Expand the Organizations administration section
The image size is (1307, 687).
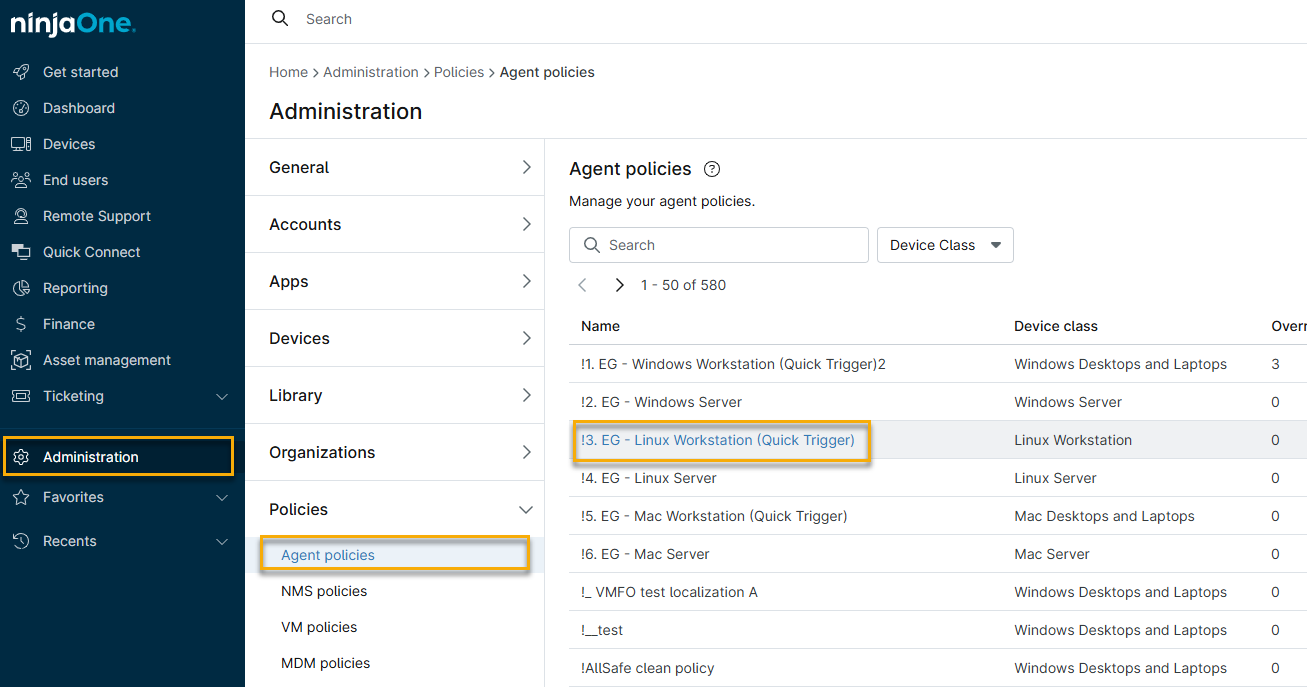526,452
